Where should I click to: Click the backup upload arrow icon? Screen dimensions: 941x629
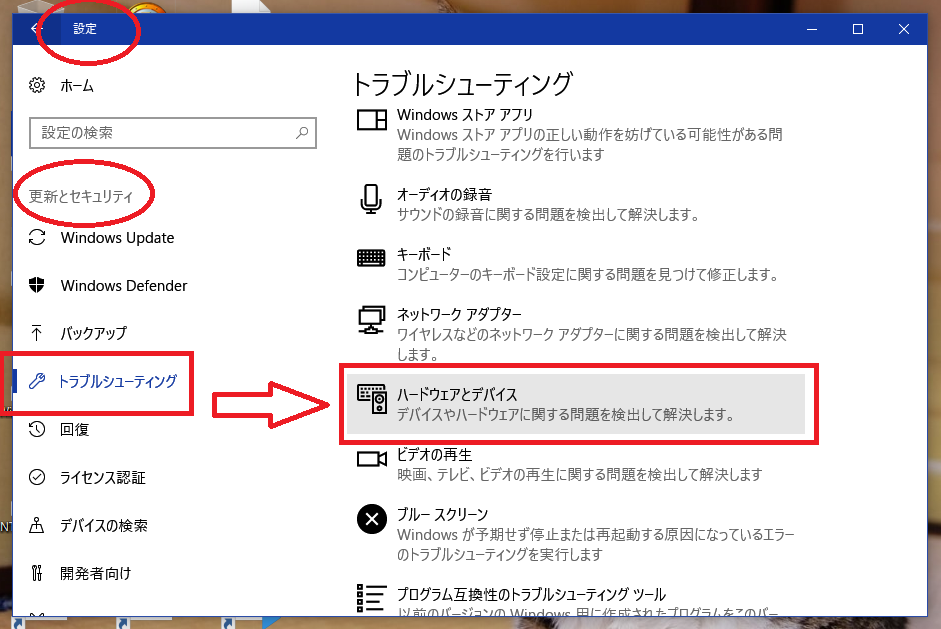click(37, 333)
